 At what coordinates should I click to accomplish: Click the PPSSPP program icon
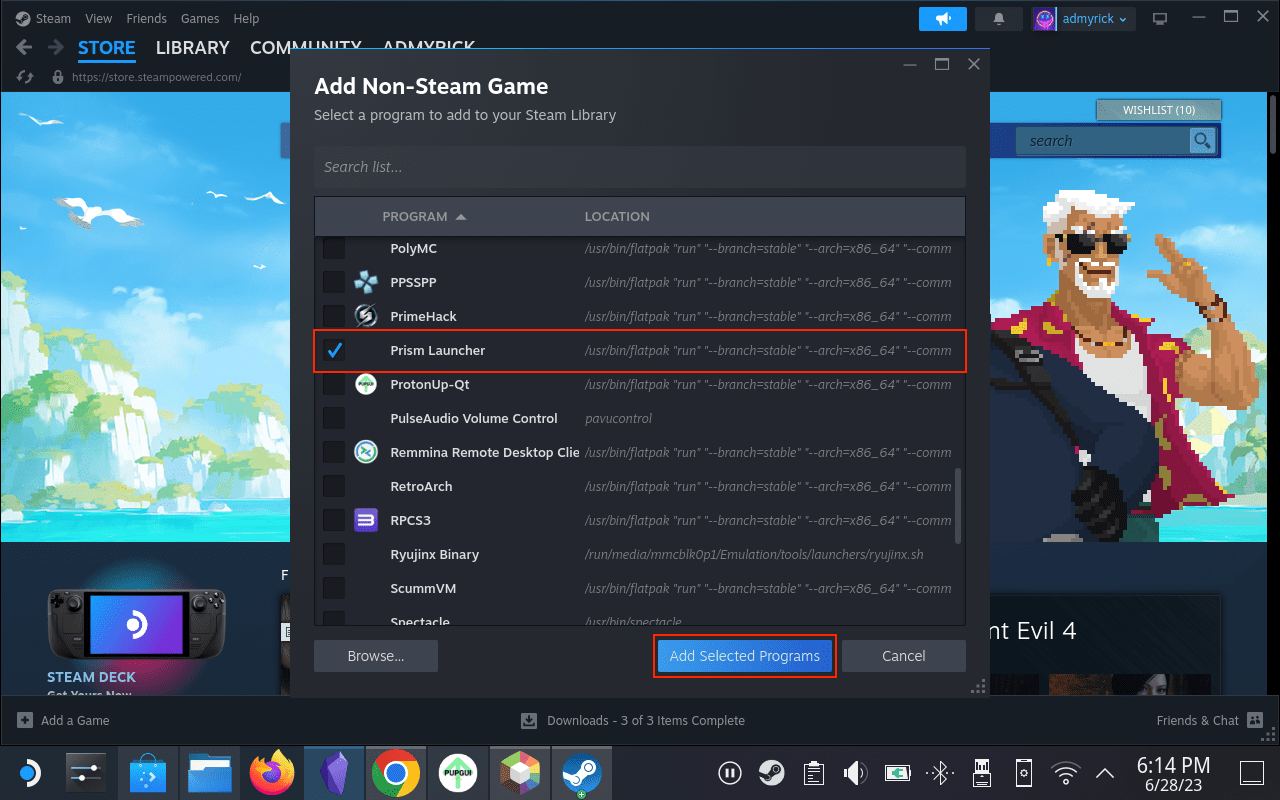tap(365, 282)
